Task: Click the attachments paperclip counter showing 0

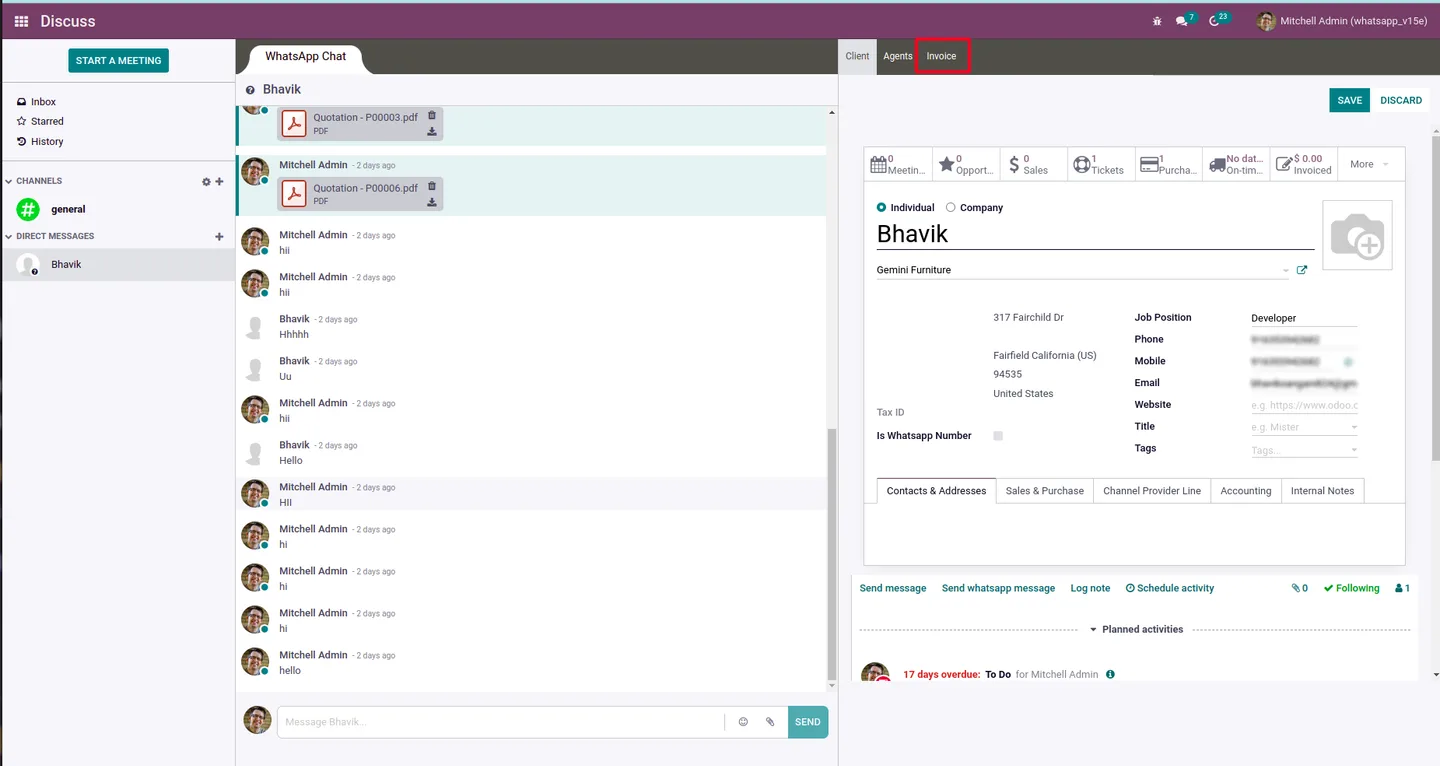Action: tap(1299, 588)
